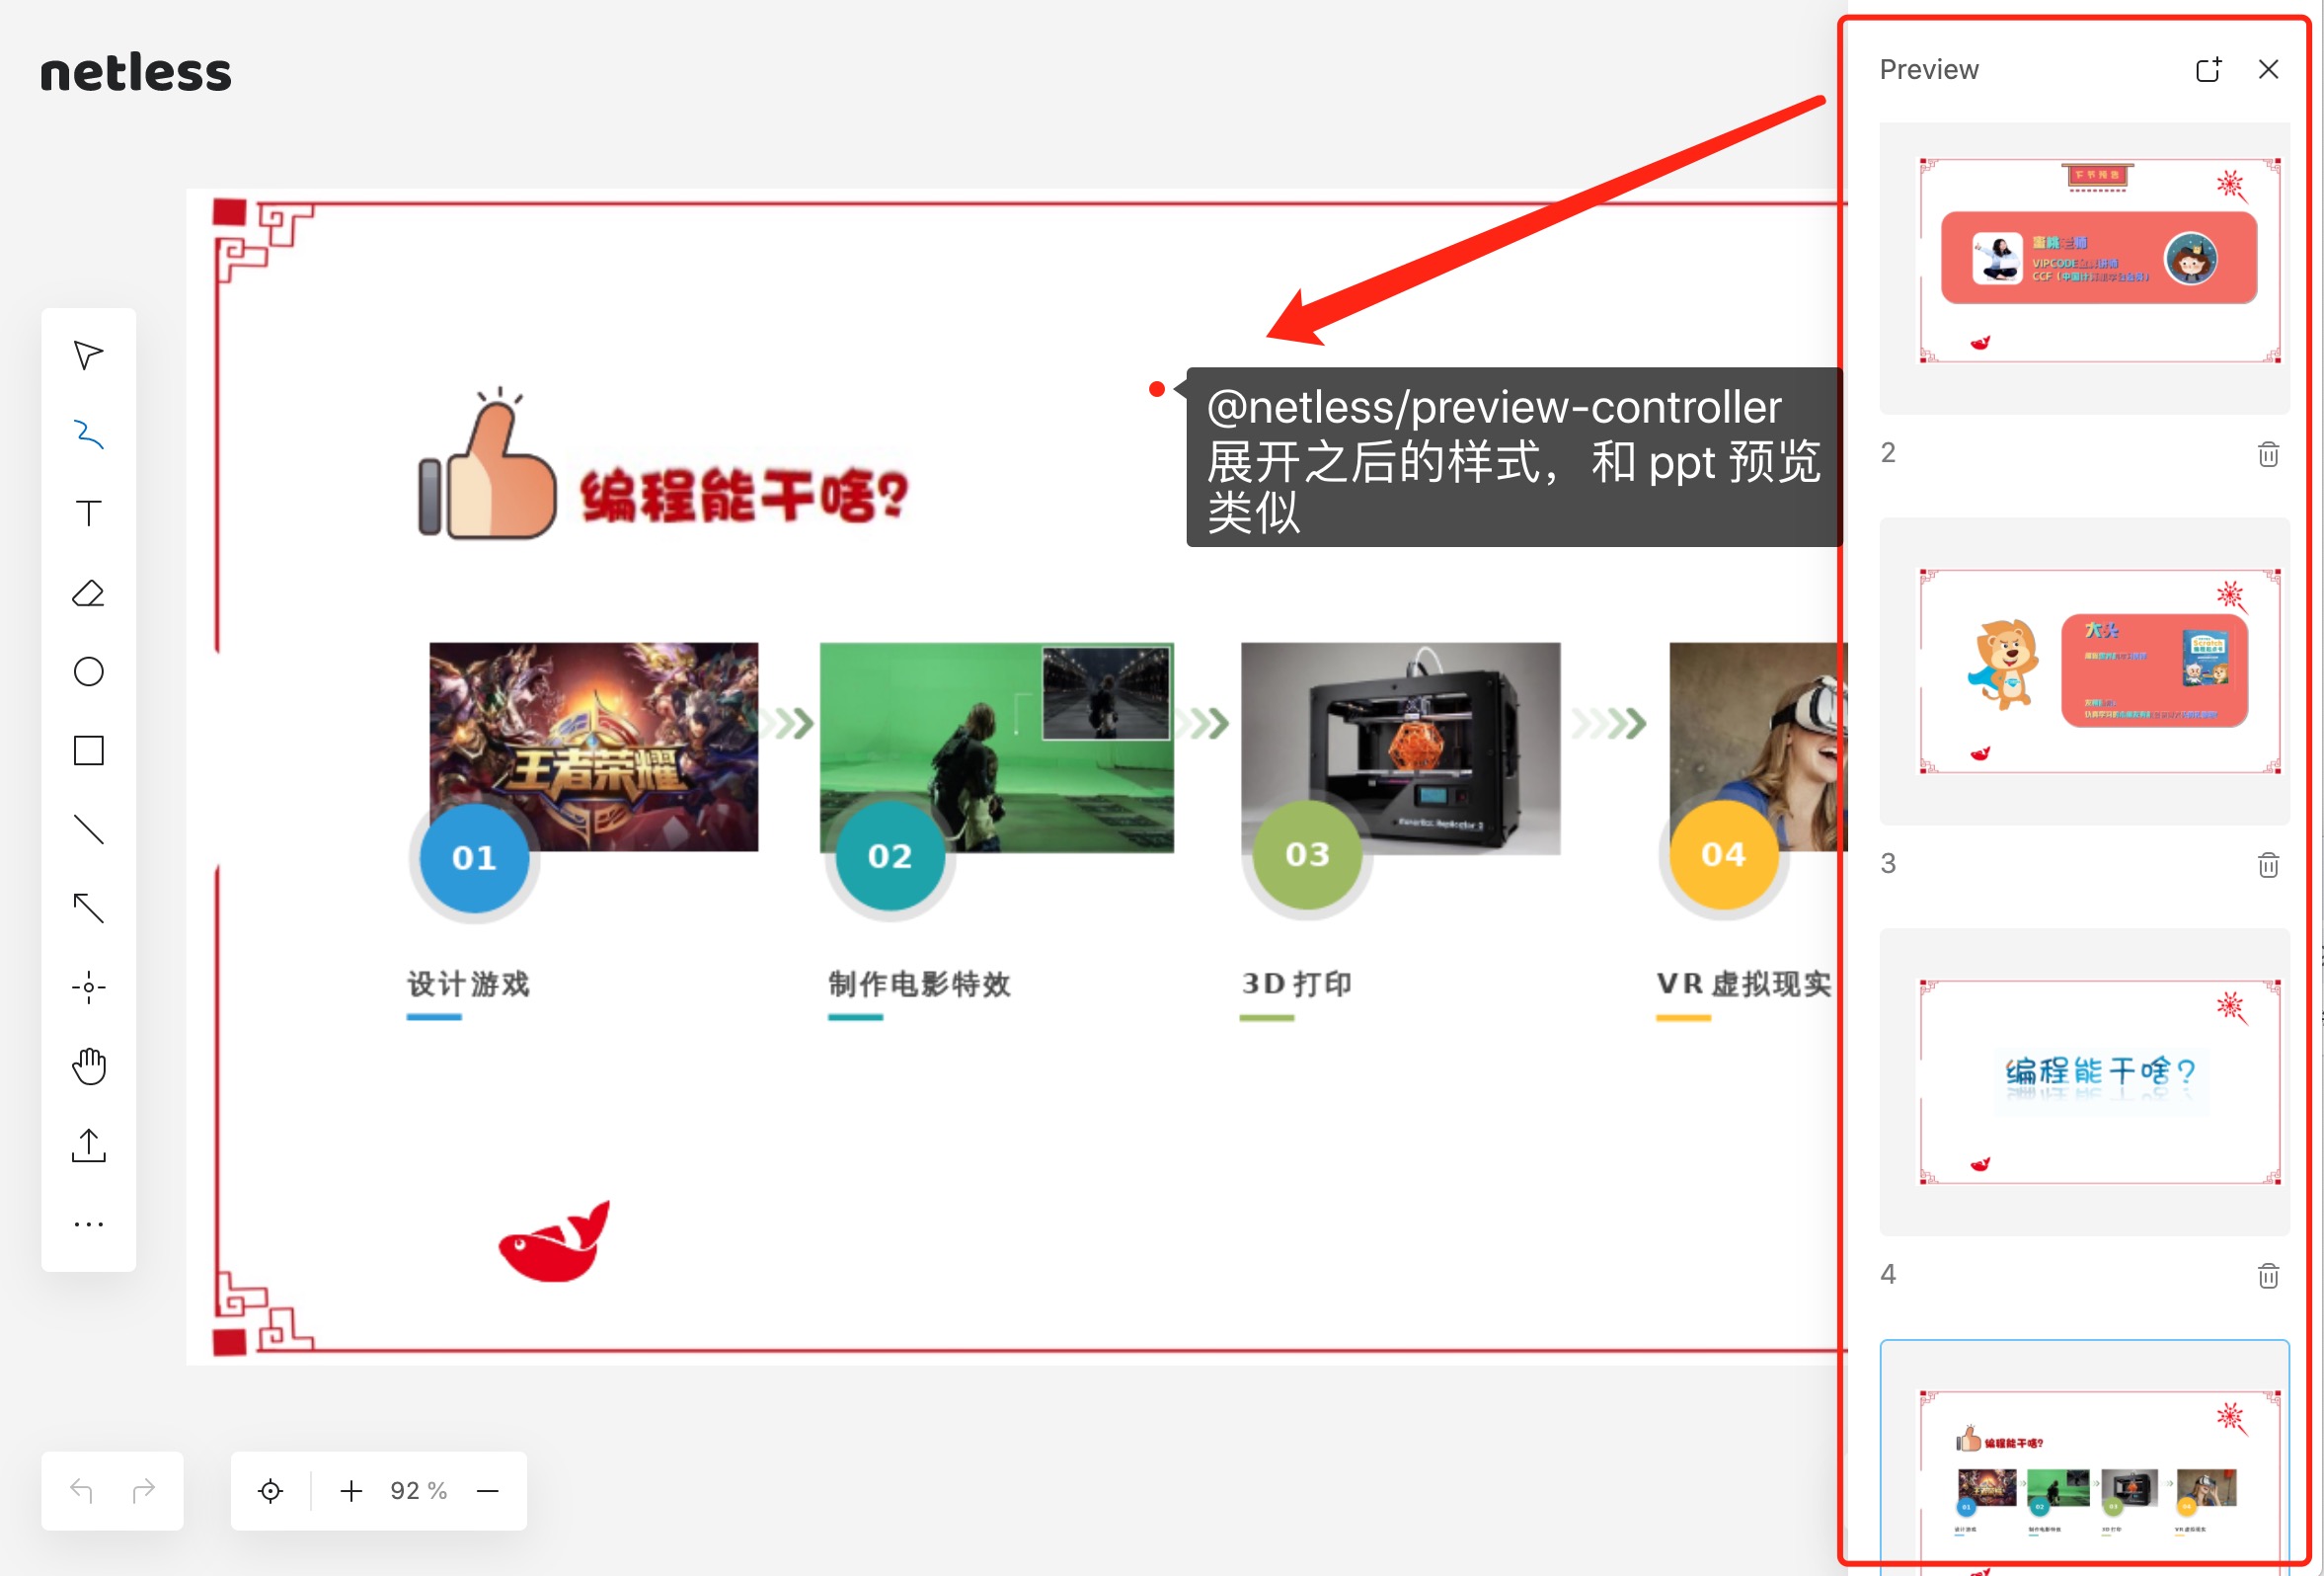Select the Ellipse shape tool
The width and height of the screenshot is (2324, 1576).
click(x=88, y=672)
